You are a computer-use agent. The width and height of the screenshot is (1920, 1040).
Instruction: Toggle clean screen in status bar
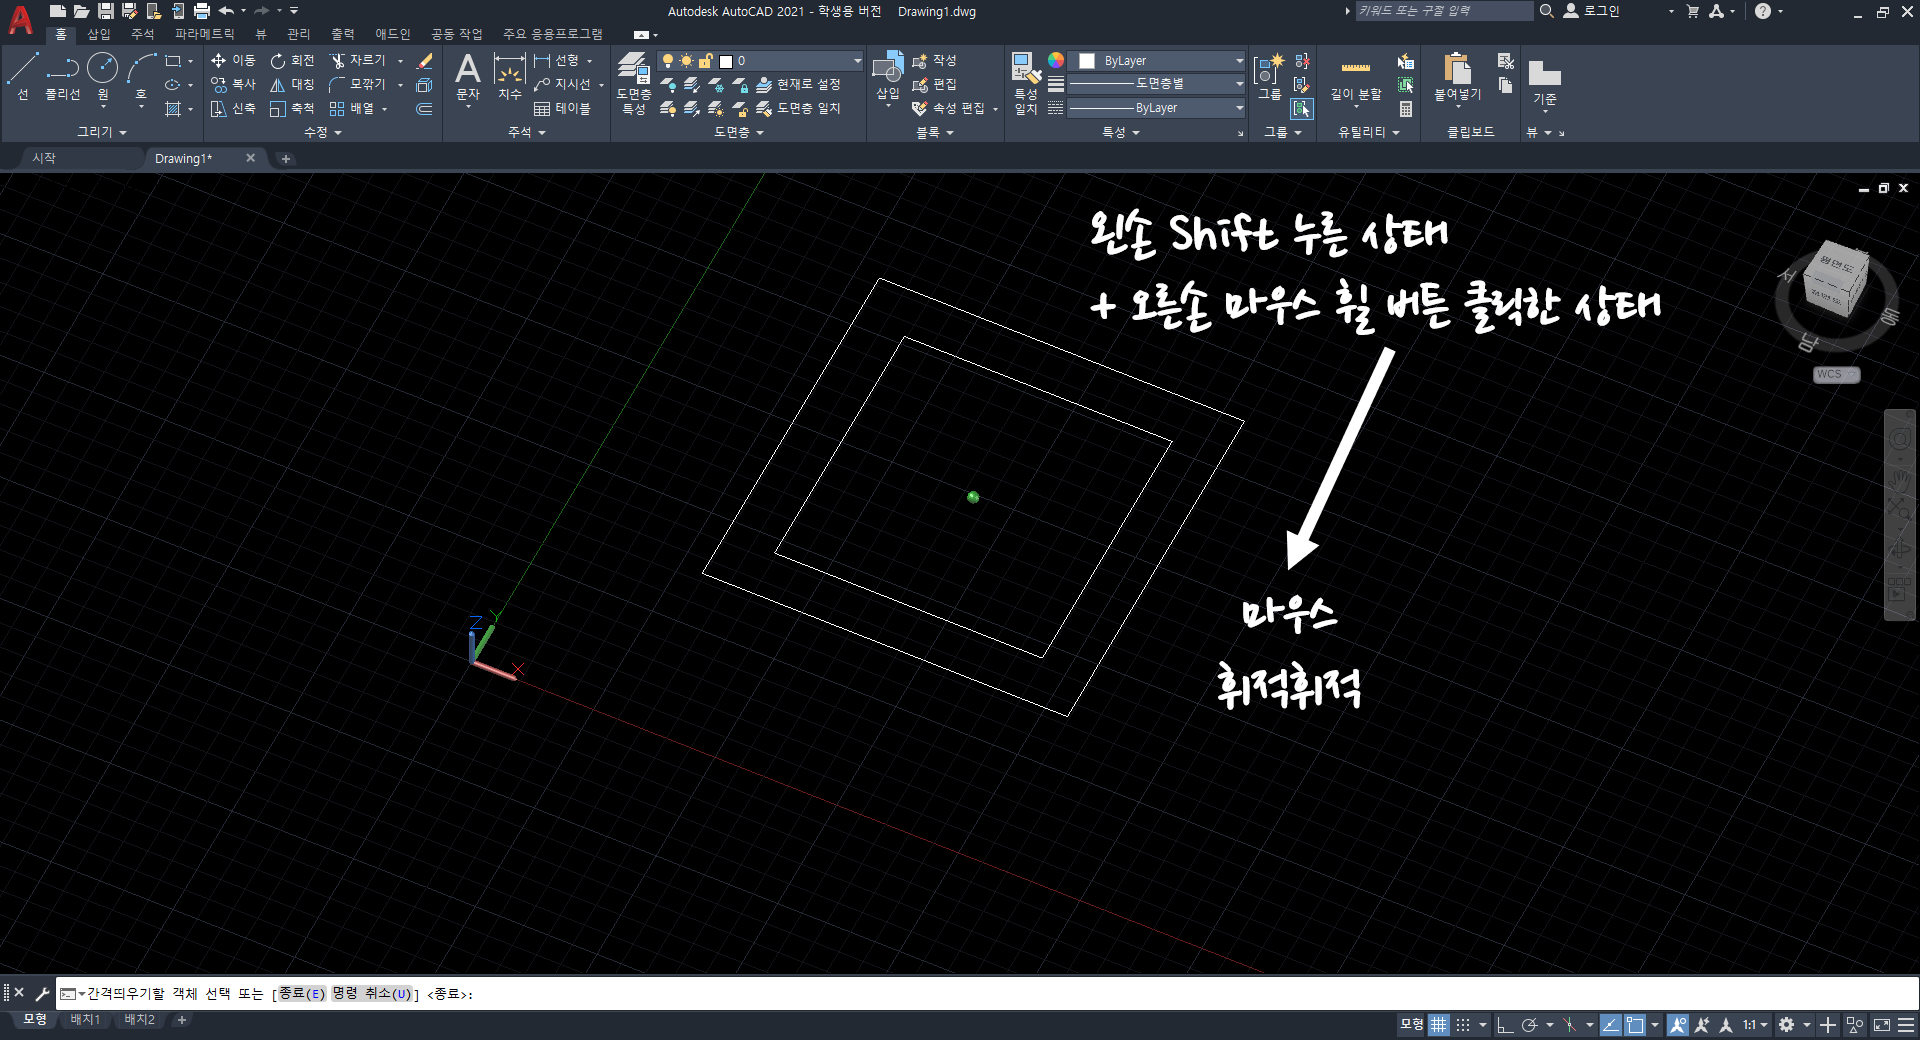tap(1882, 1025)
